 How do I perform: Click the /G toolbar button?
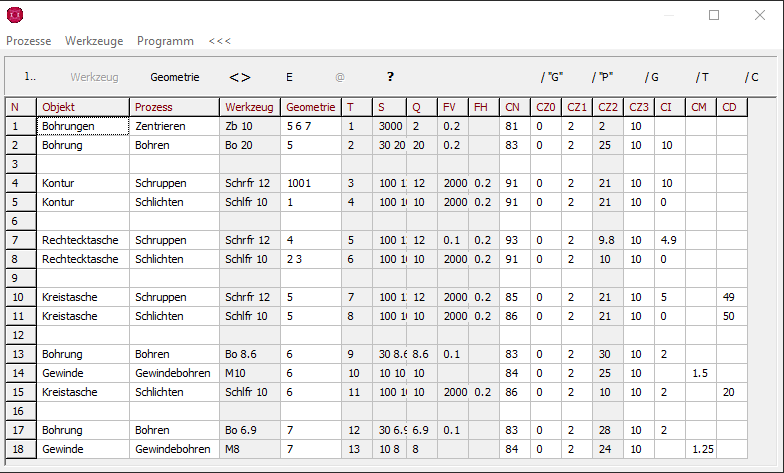point(652,77)
